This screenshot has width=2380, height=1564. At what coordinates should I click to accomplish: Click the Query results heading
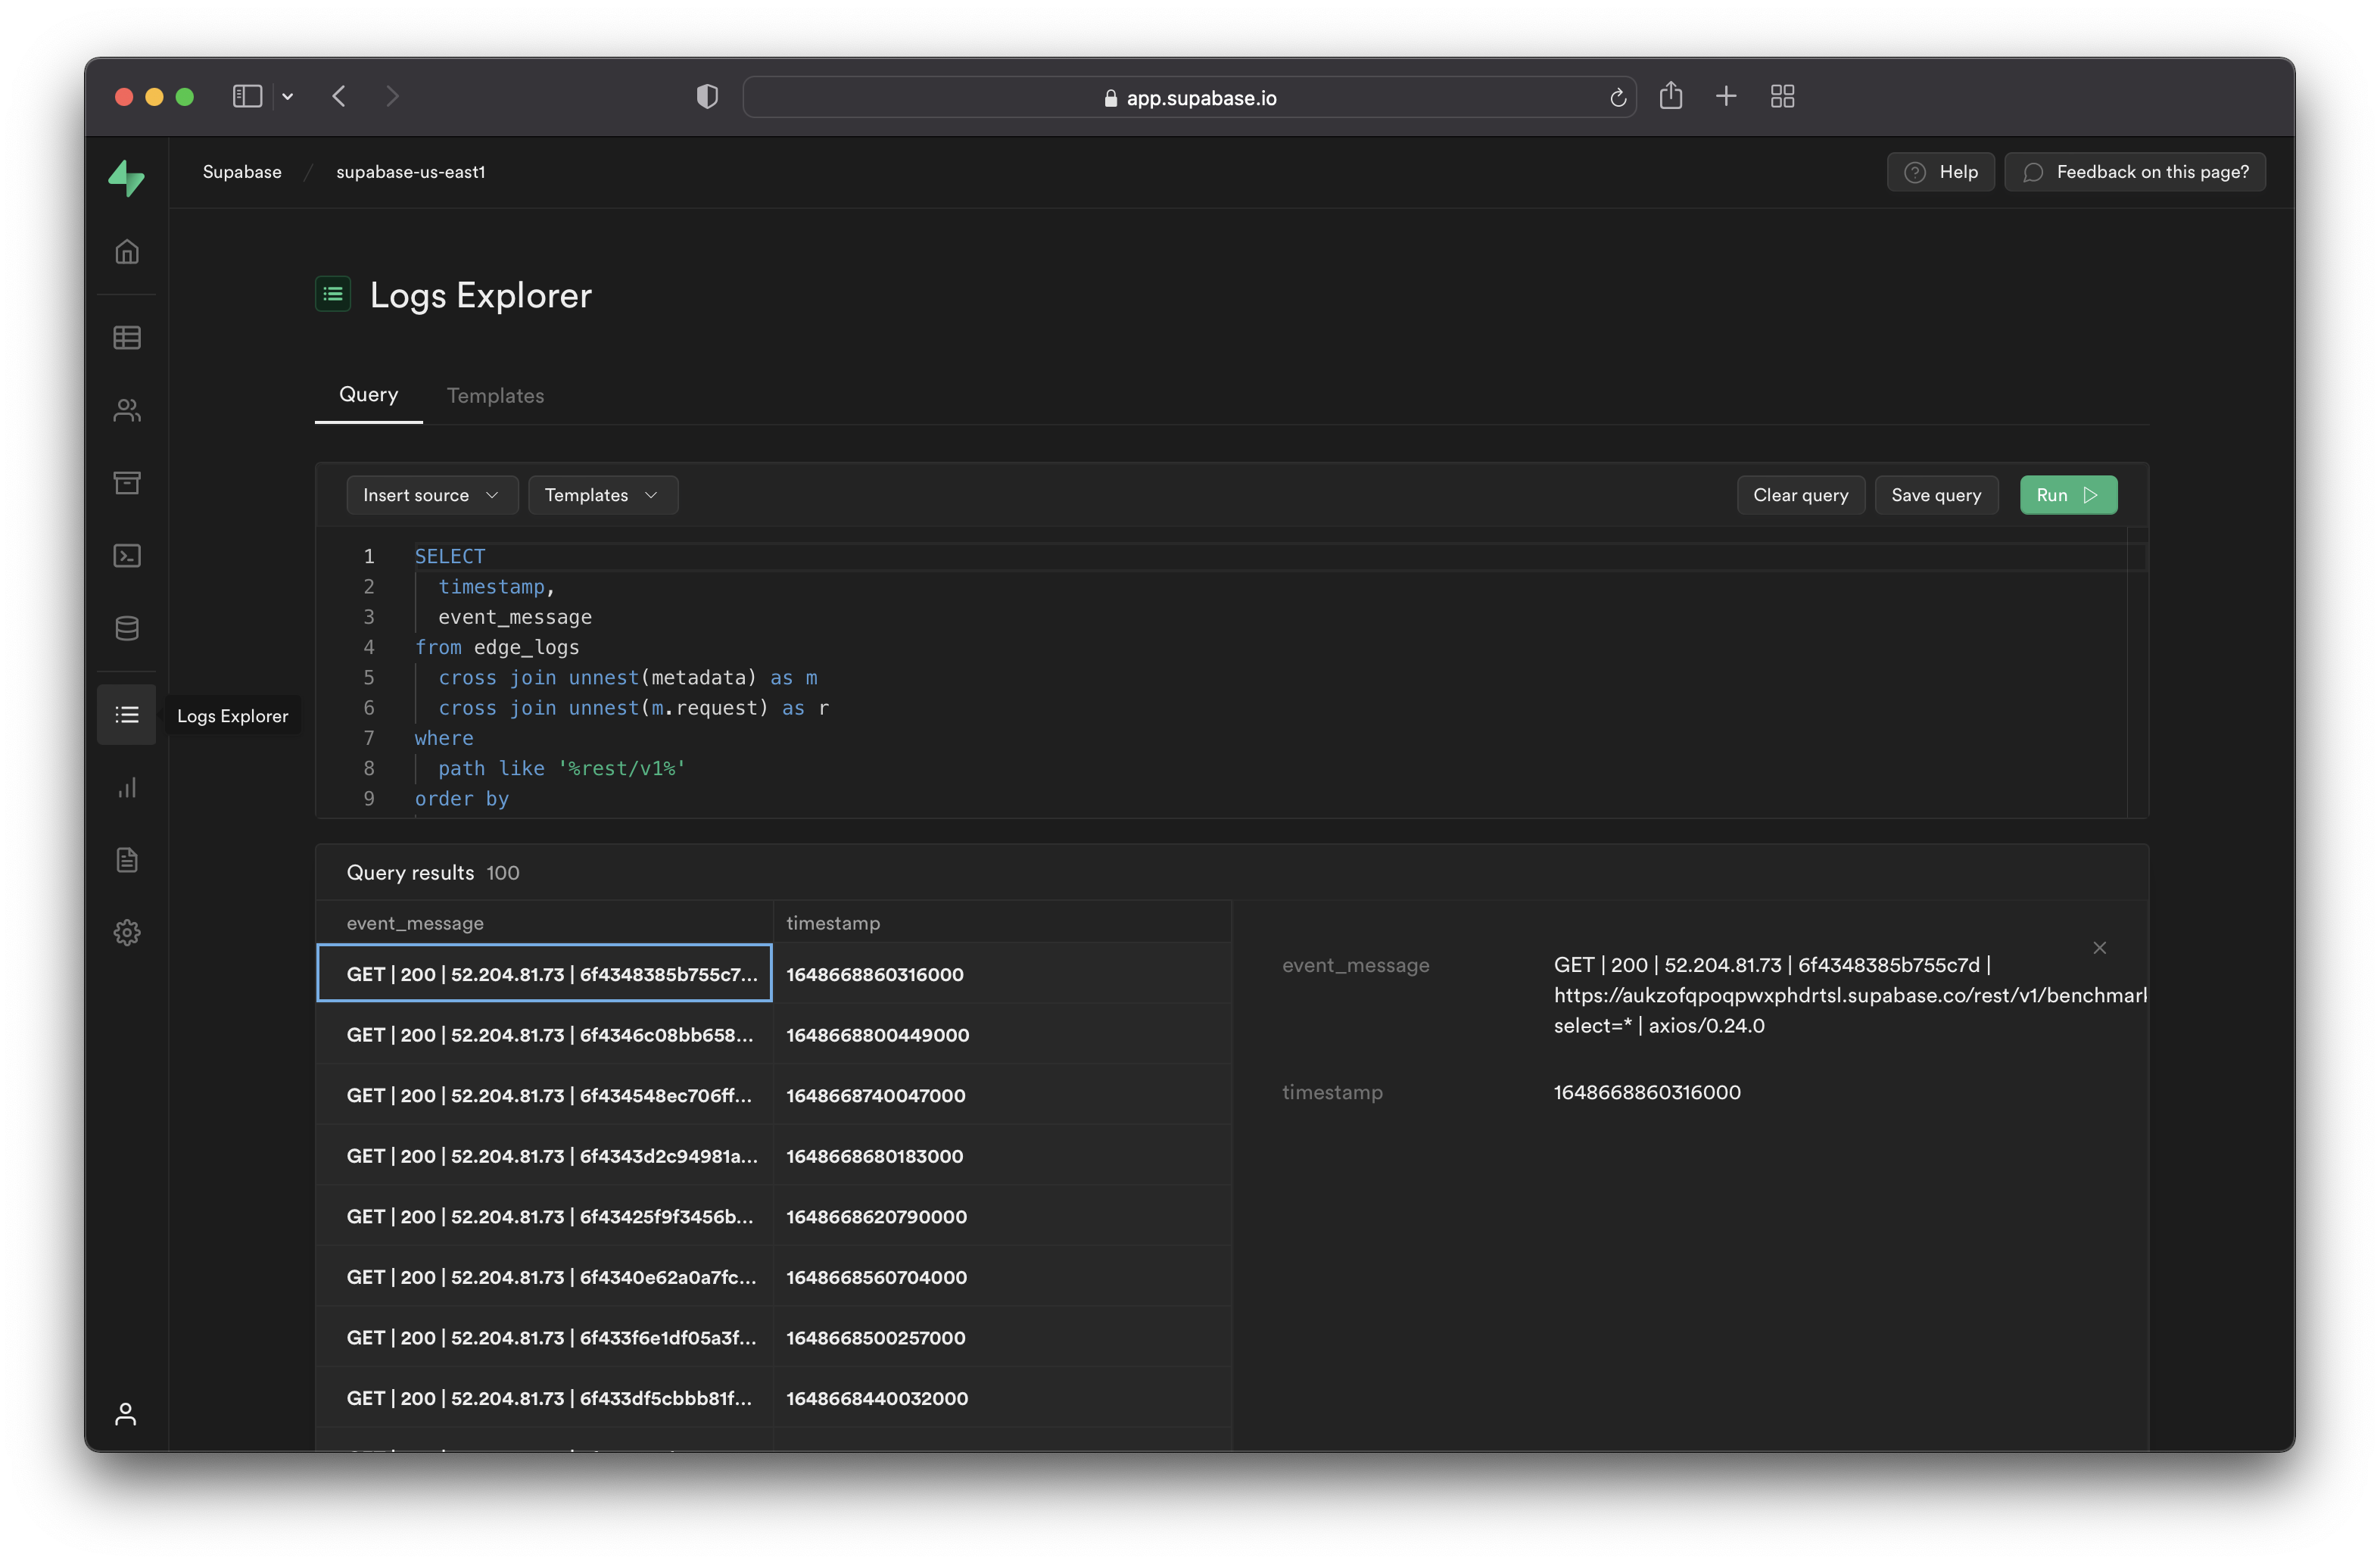(410, 872)
